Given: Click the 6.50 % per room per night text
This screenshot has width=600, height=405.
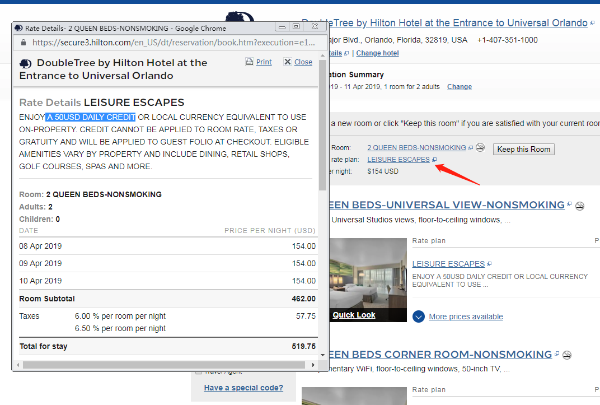Looking at the screenshot, I should (x=120, y=328).
